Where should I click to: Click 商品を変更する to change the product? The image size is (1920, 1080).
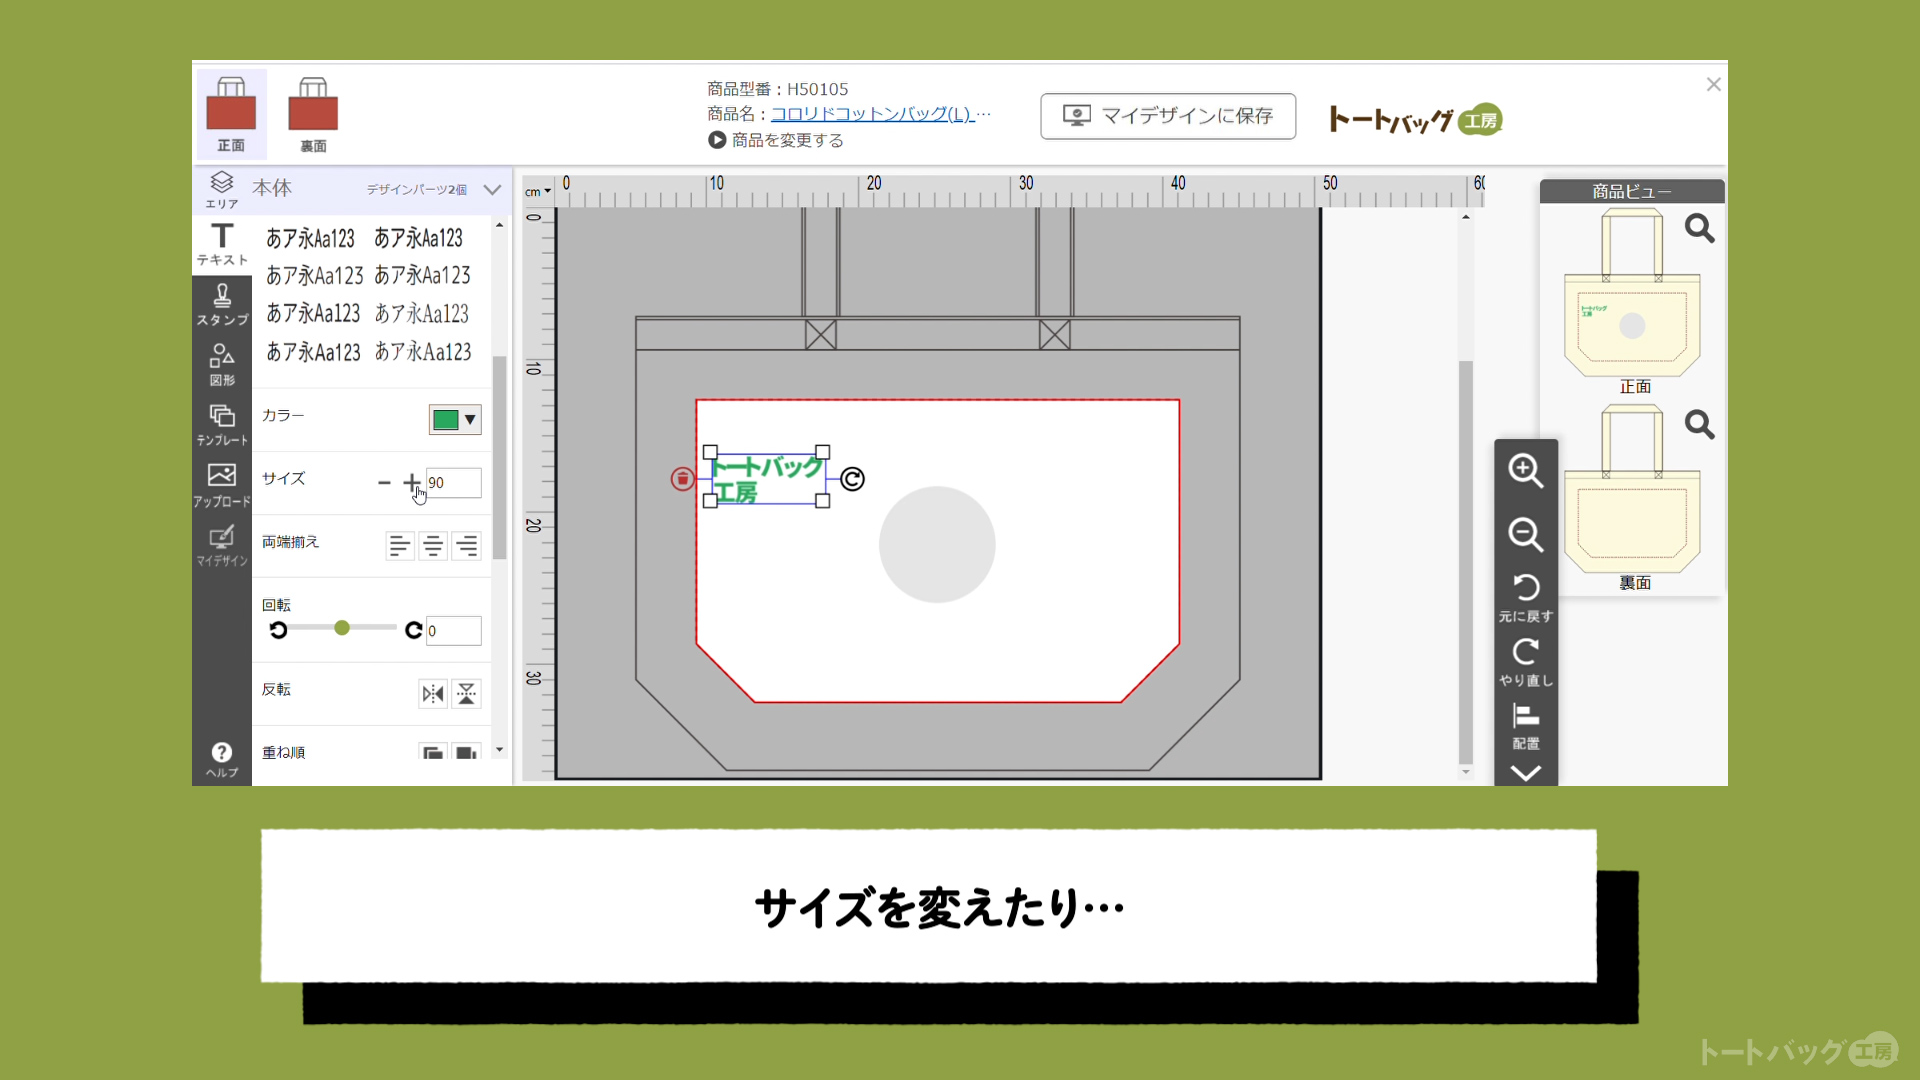point(776,140)
